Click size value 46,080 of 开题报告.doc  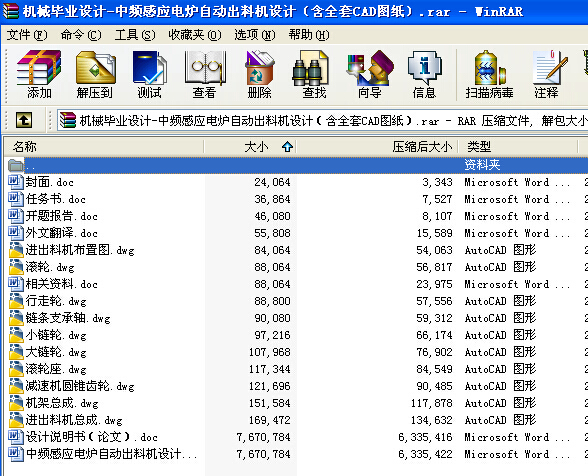272,216
